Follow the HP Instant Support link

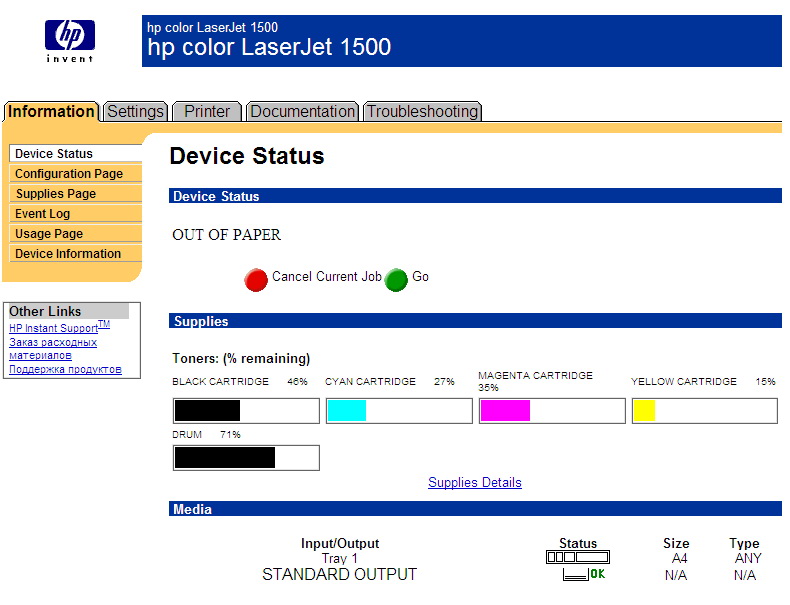(59, 327)
